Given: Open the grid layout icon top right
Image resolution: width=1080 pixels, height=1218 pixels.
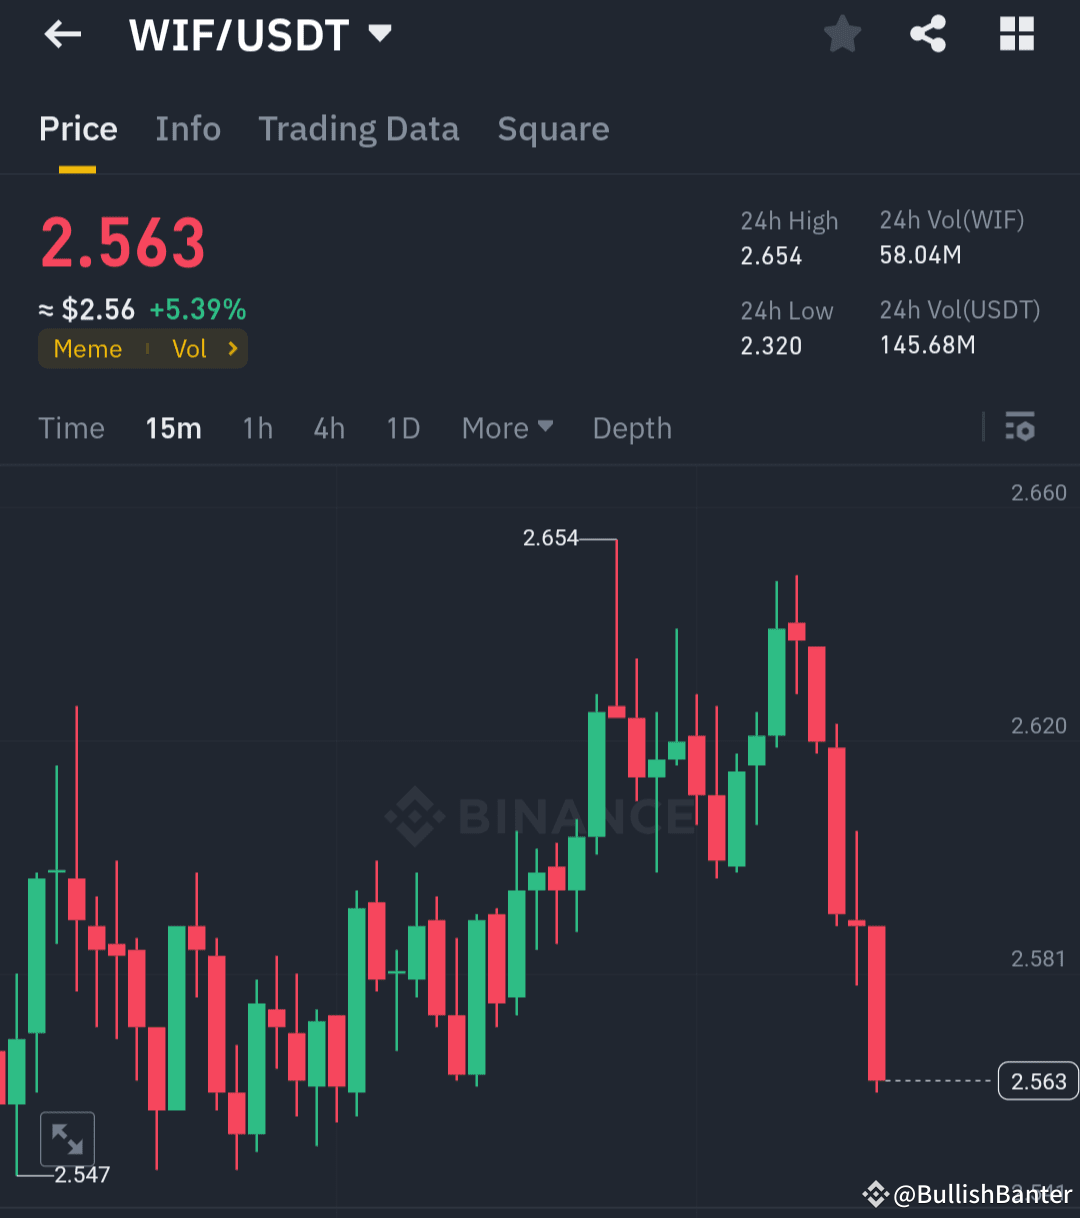Looking at the screenshot, I should pyautogui.click(x=1016, y=33).
